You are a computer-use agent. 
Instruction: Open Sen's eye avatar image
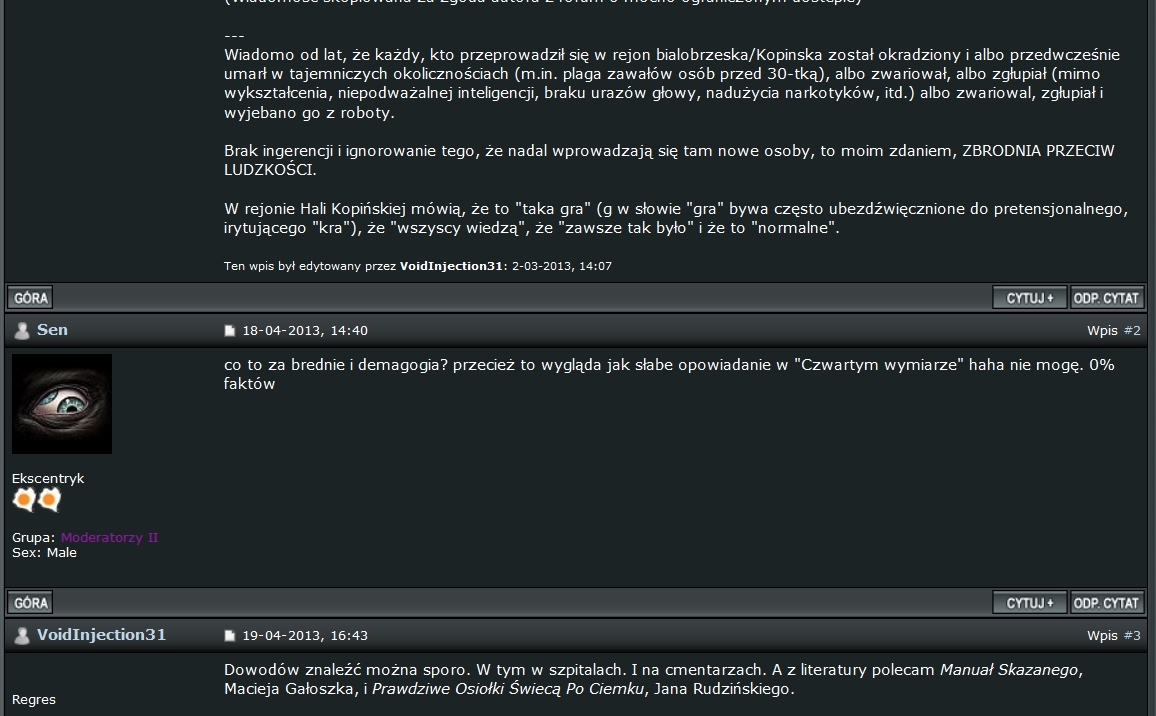click(x=62, y=404)
